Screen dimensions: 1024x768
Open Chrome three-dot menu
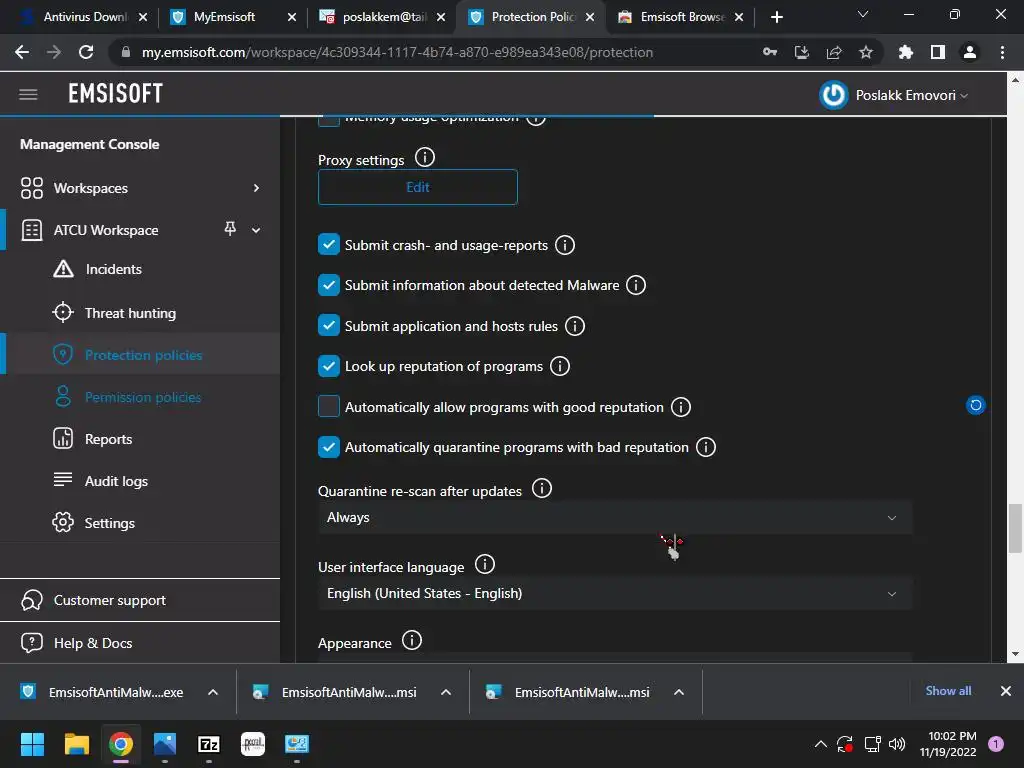click(1002, 52)
